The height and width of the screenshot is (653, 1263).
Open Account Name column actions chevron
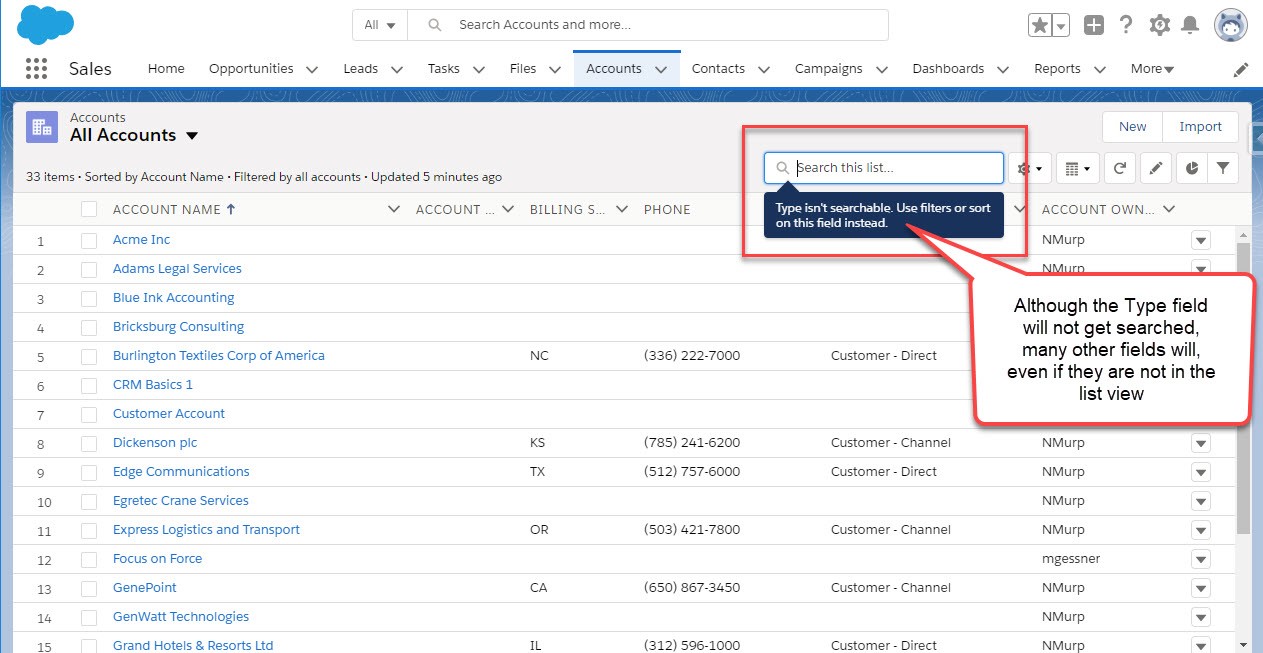394,209
